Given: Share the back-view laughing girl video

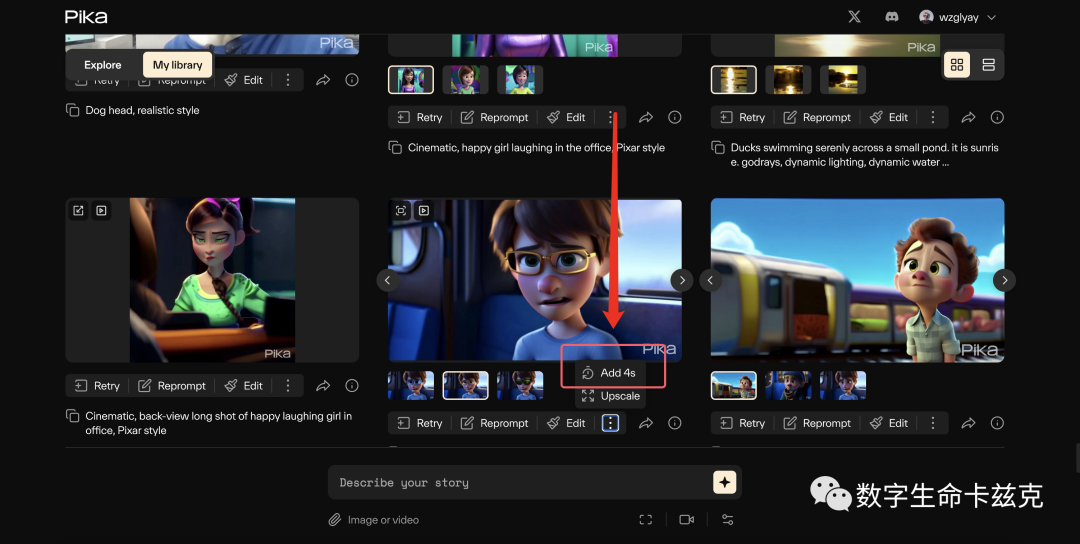Looking at the screenshot, I should (323, 386).
